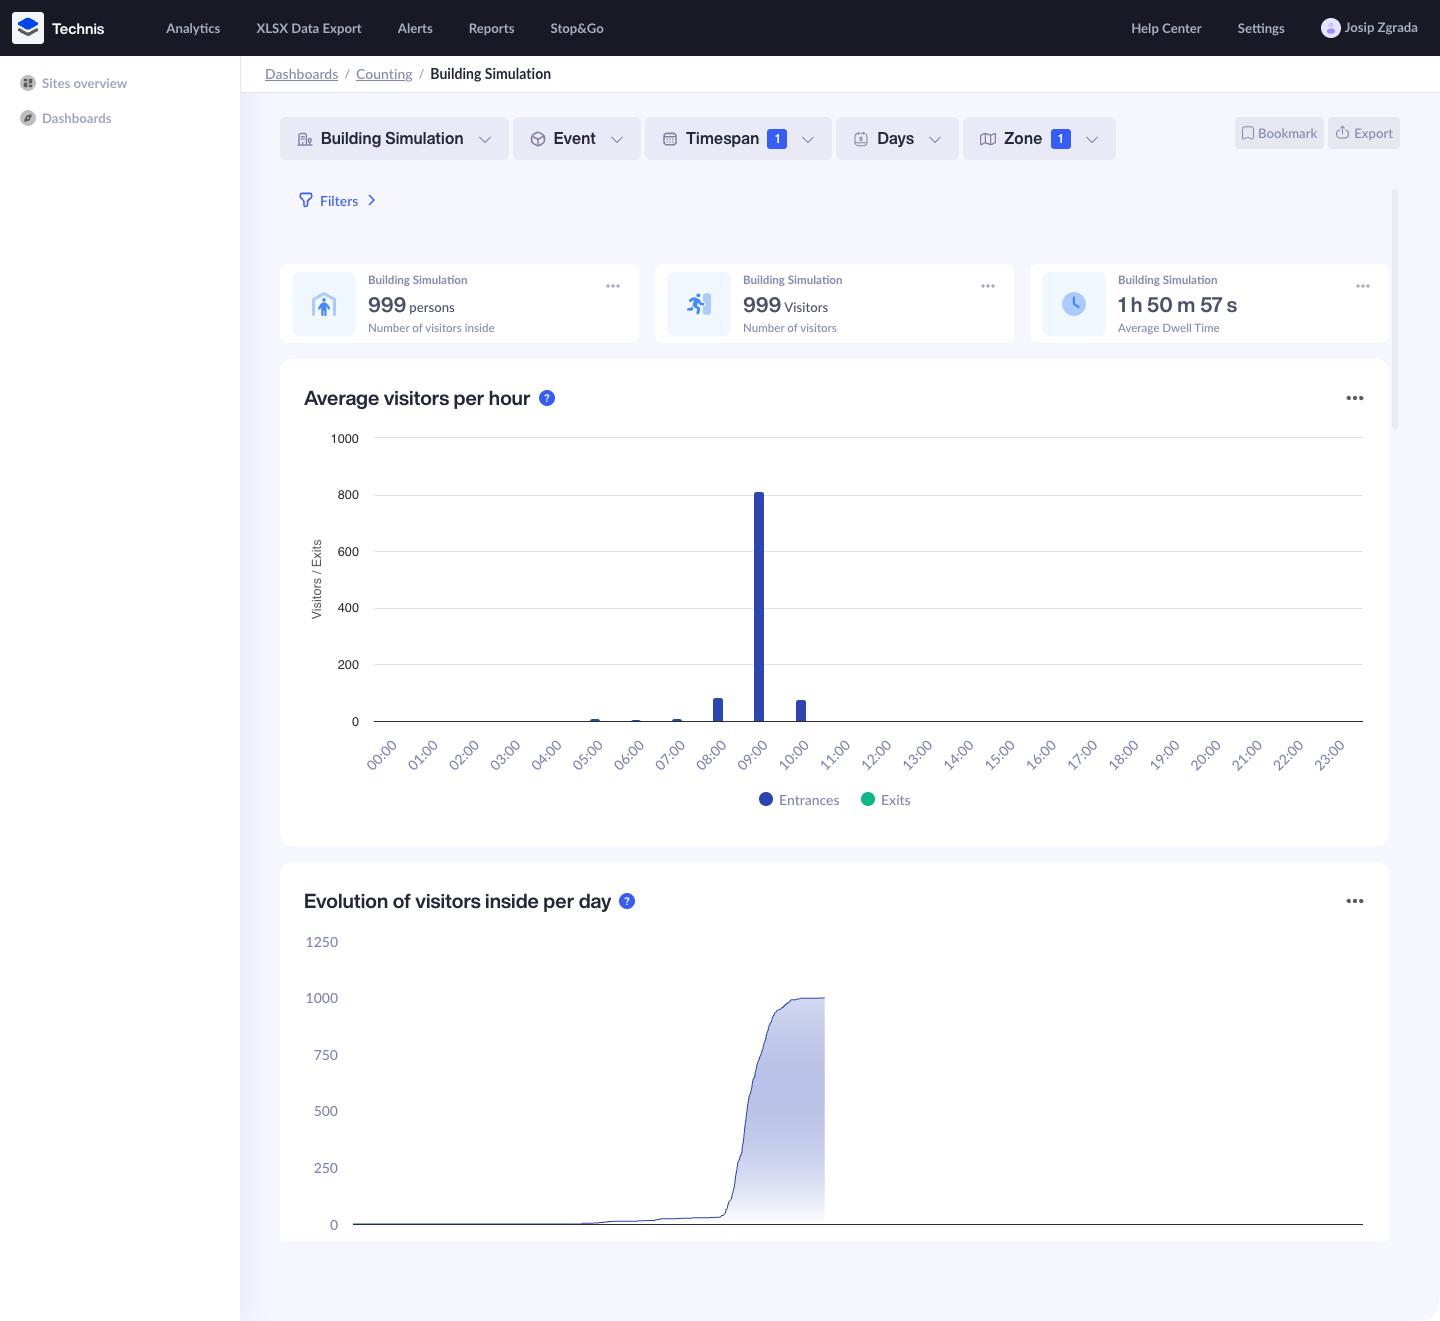
Task: Open three-dot menu of Average visitors chart
Action: [x=1354, y=398]
